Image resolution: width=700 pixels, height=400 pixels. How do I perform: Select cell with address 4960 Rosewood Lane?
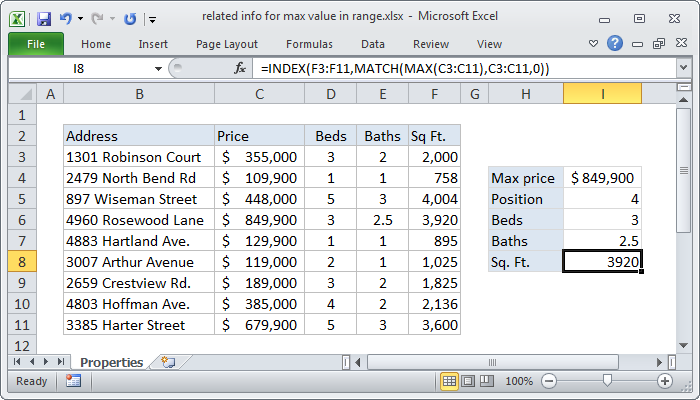click(x=137, y=220)
